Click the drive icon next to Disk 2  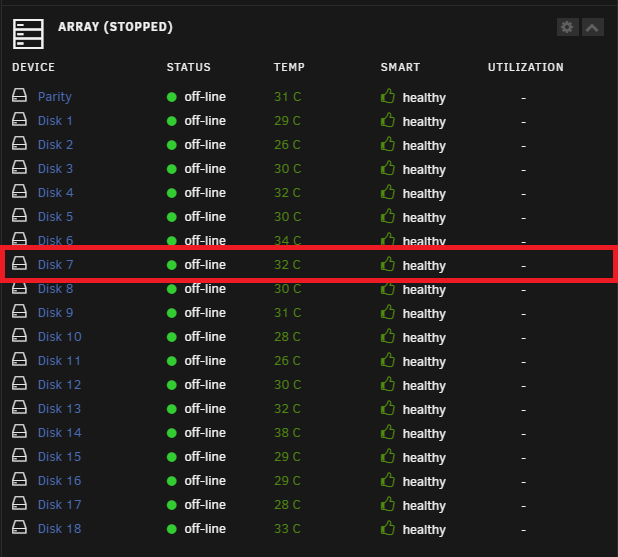[19, 143]
